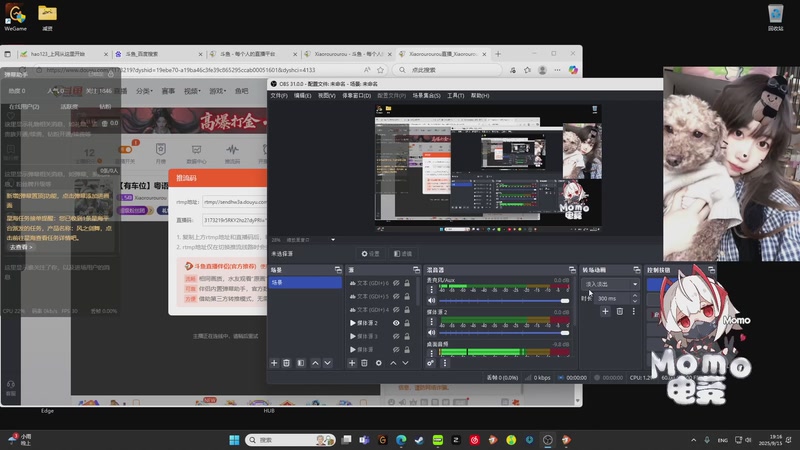Remove the scene transition with the trash icon
Screen dimensions: 800x450
(x=619, y=311)
